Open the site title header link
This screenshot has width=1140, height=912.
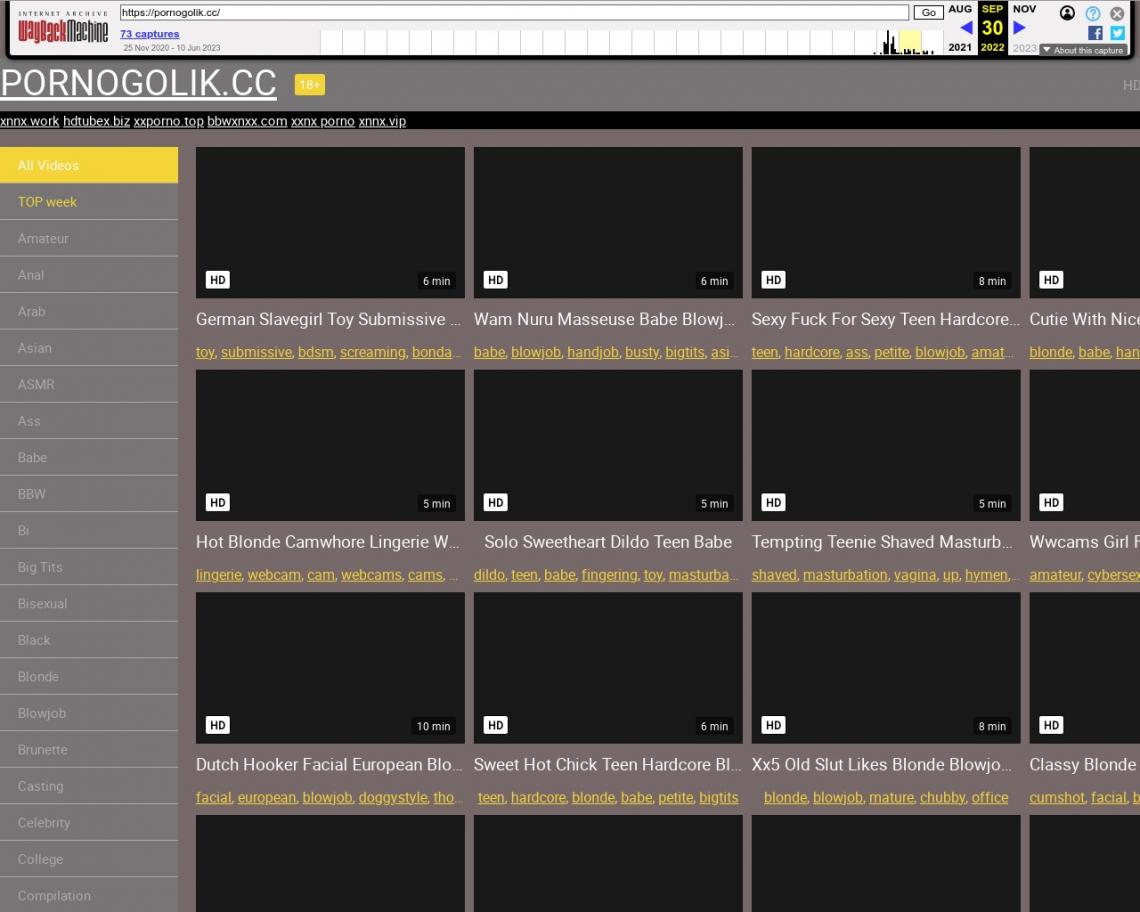[138, 83]
